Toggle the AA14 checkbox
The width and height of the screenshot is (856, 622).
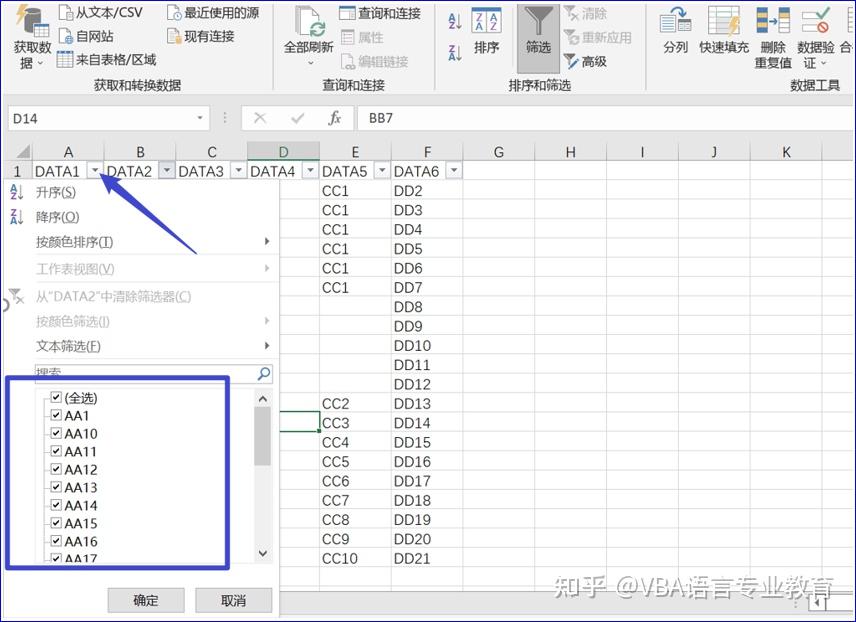point(56,505)
